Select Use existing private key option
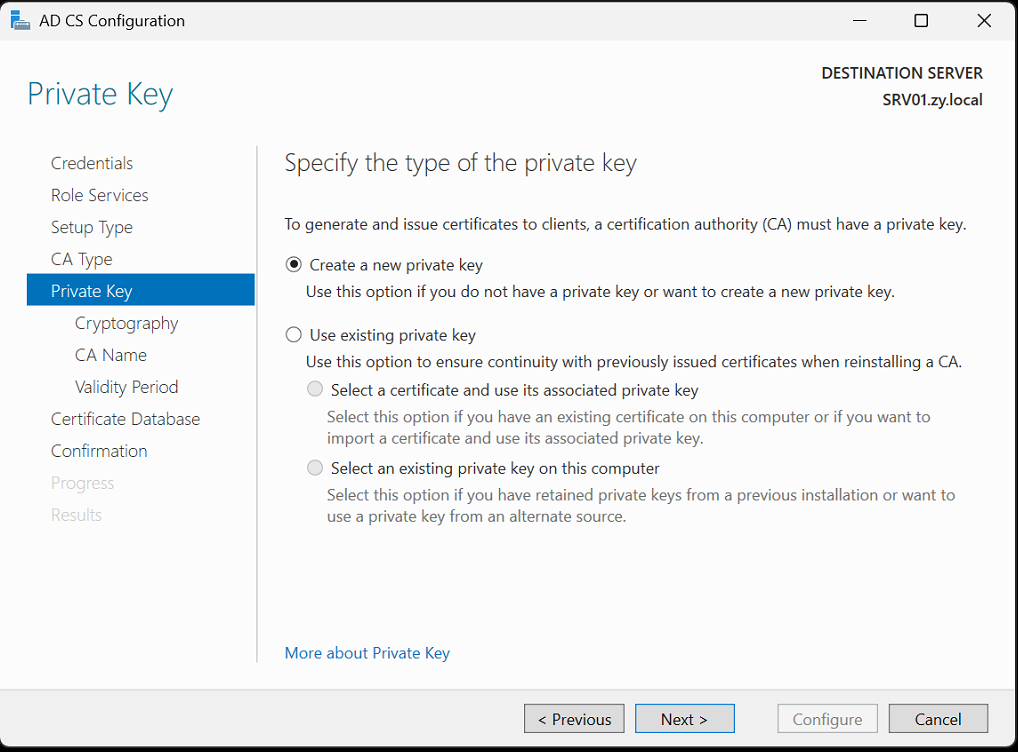Screen dimensions: 1018x752 point(293,335)
